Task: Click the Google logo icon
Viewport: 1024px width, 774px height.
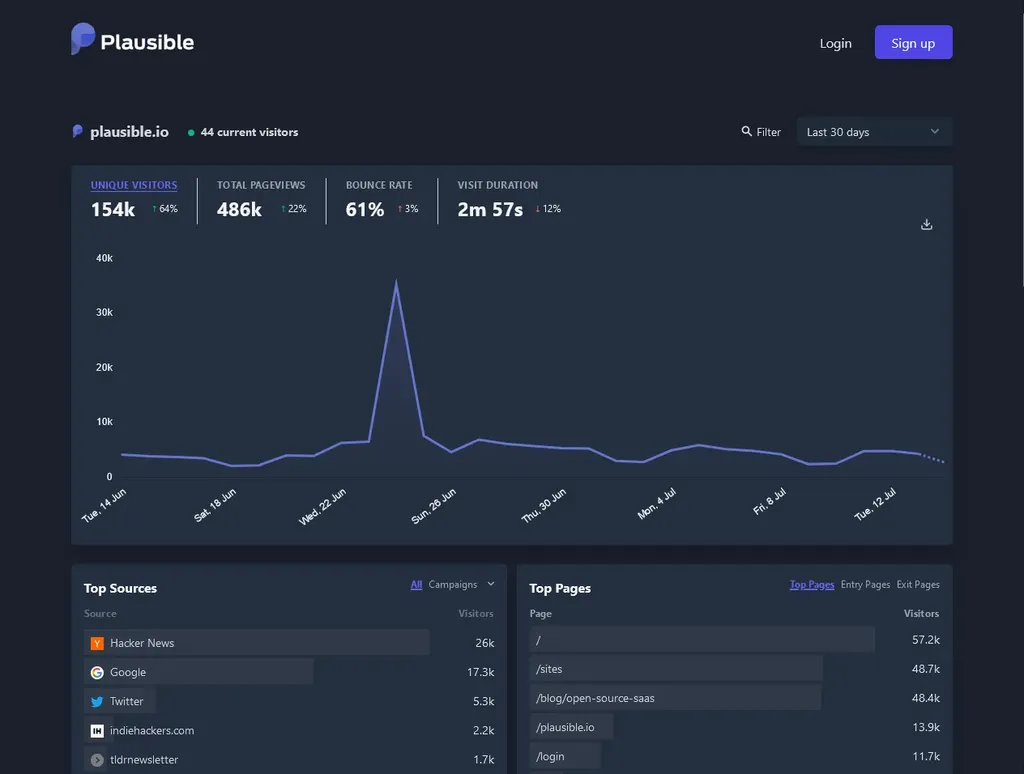Action: 97,673
